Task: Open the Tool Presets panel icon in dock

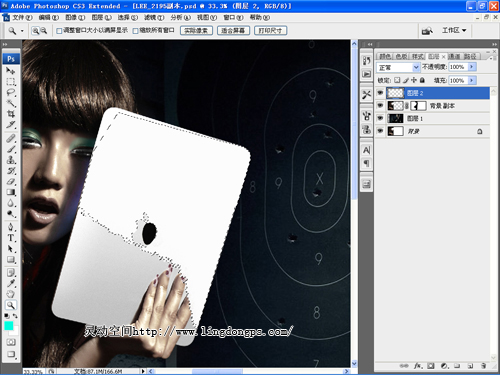Action: click(x=366, y=95)
